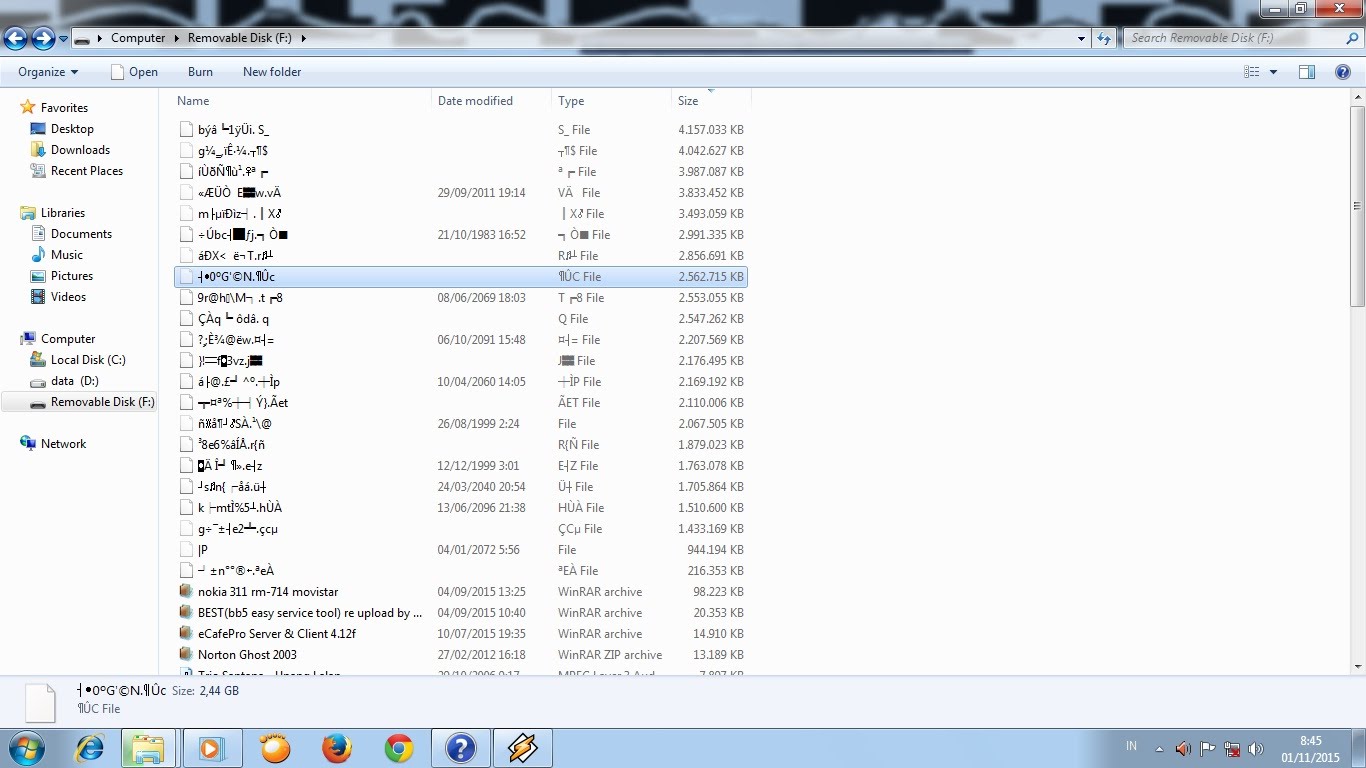Click the refresh button in address bar
This screenshot has height=768, width=1366.
(1104, 38)
